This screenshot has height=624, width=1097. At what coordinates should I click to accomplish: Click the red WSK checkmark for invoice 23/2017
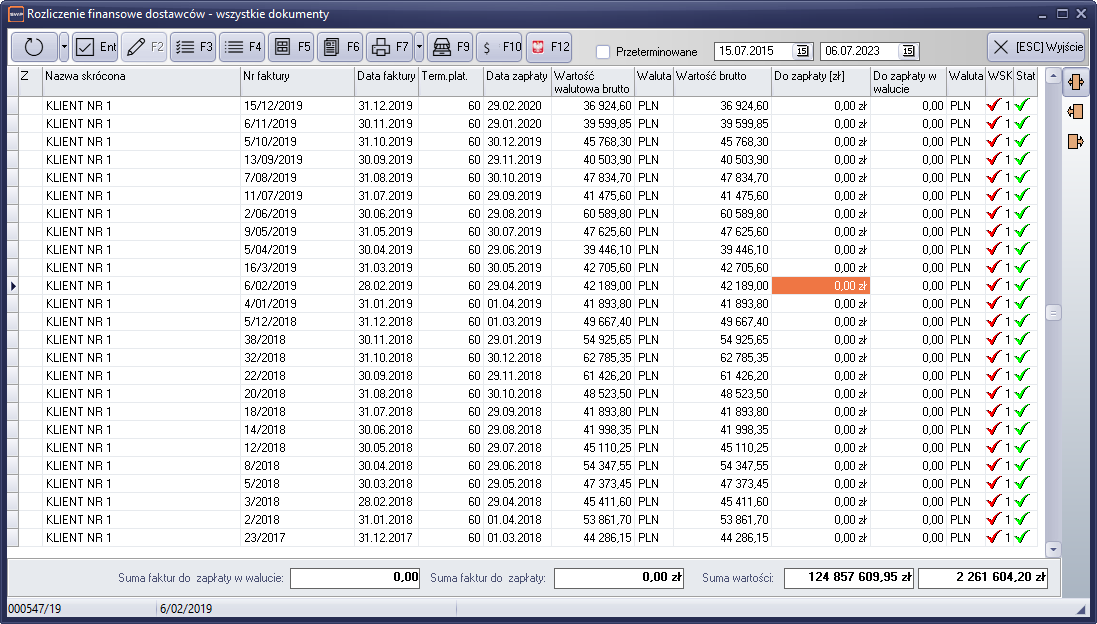tap(993, 537)
